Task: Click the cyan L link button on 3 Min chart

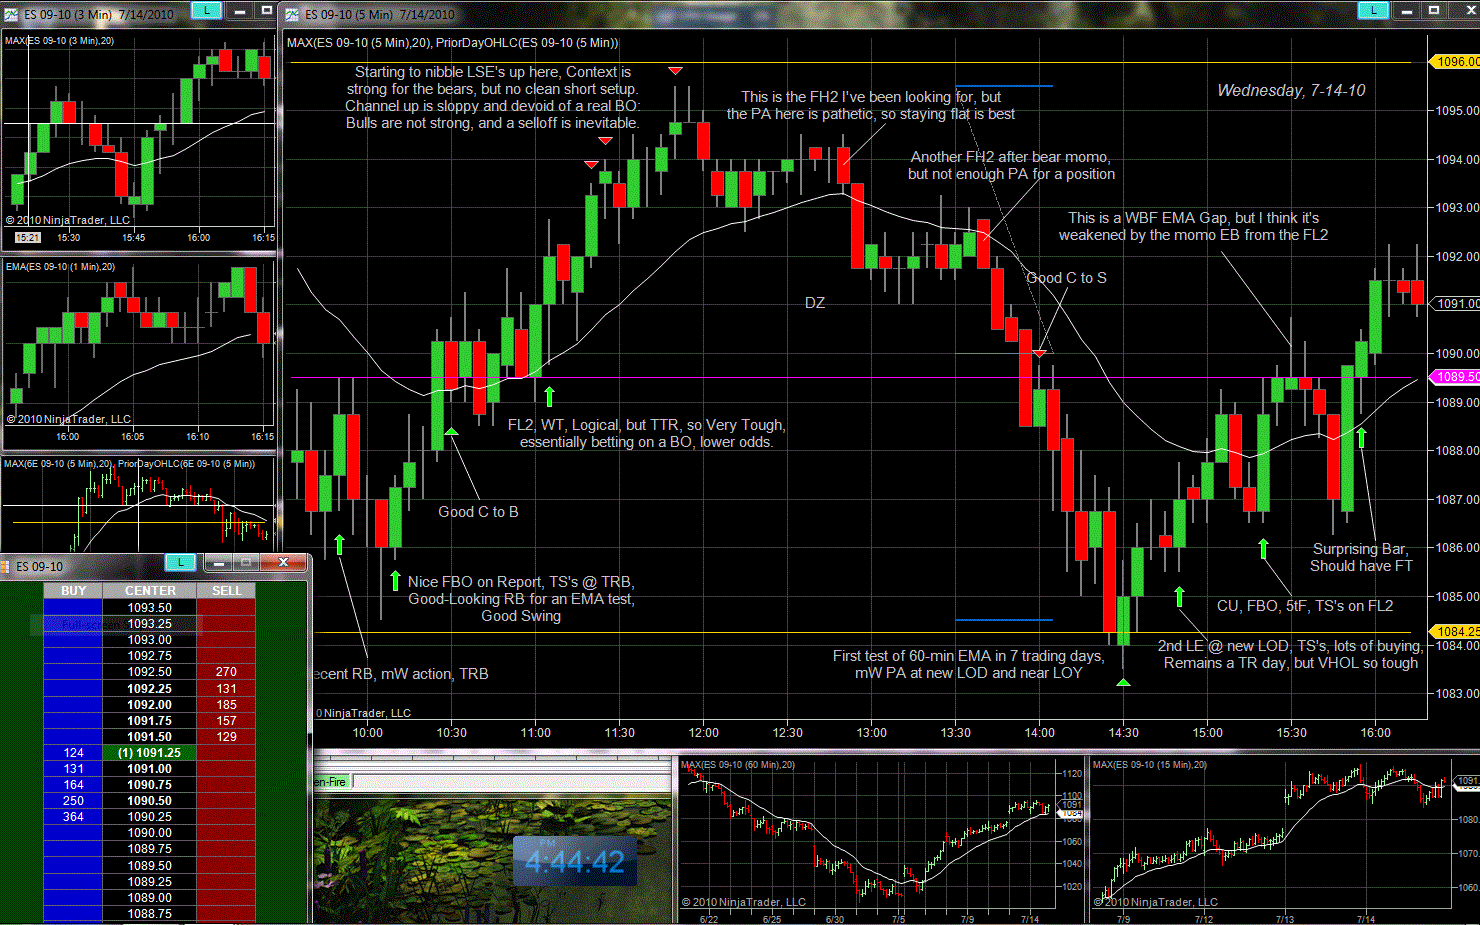Action: click(206, 11)
